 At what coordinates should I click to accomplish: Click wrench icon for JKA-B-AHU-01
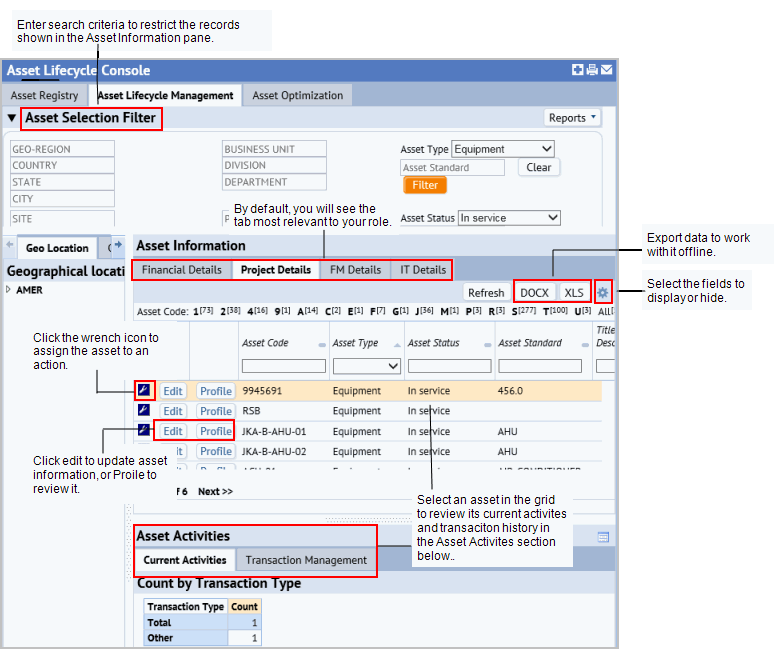pos(144,430)
